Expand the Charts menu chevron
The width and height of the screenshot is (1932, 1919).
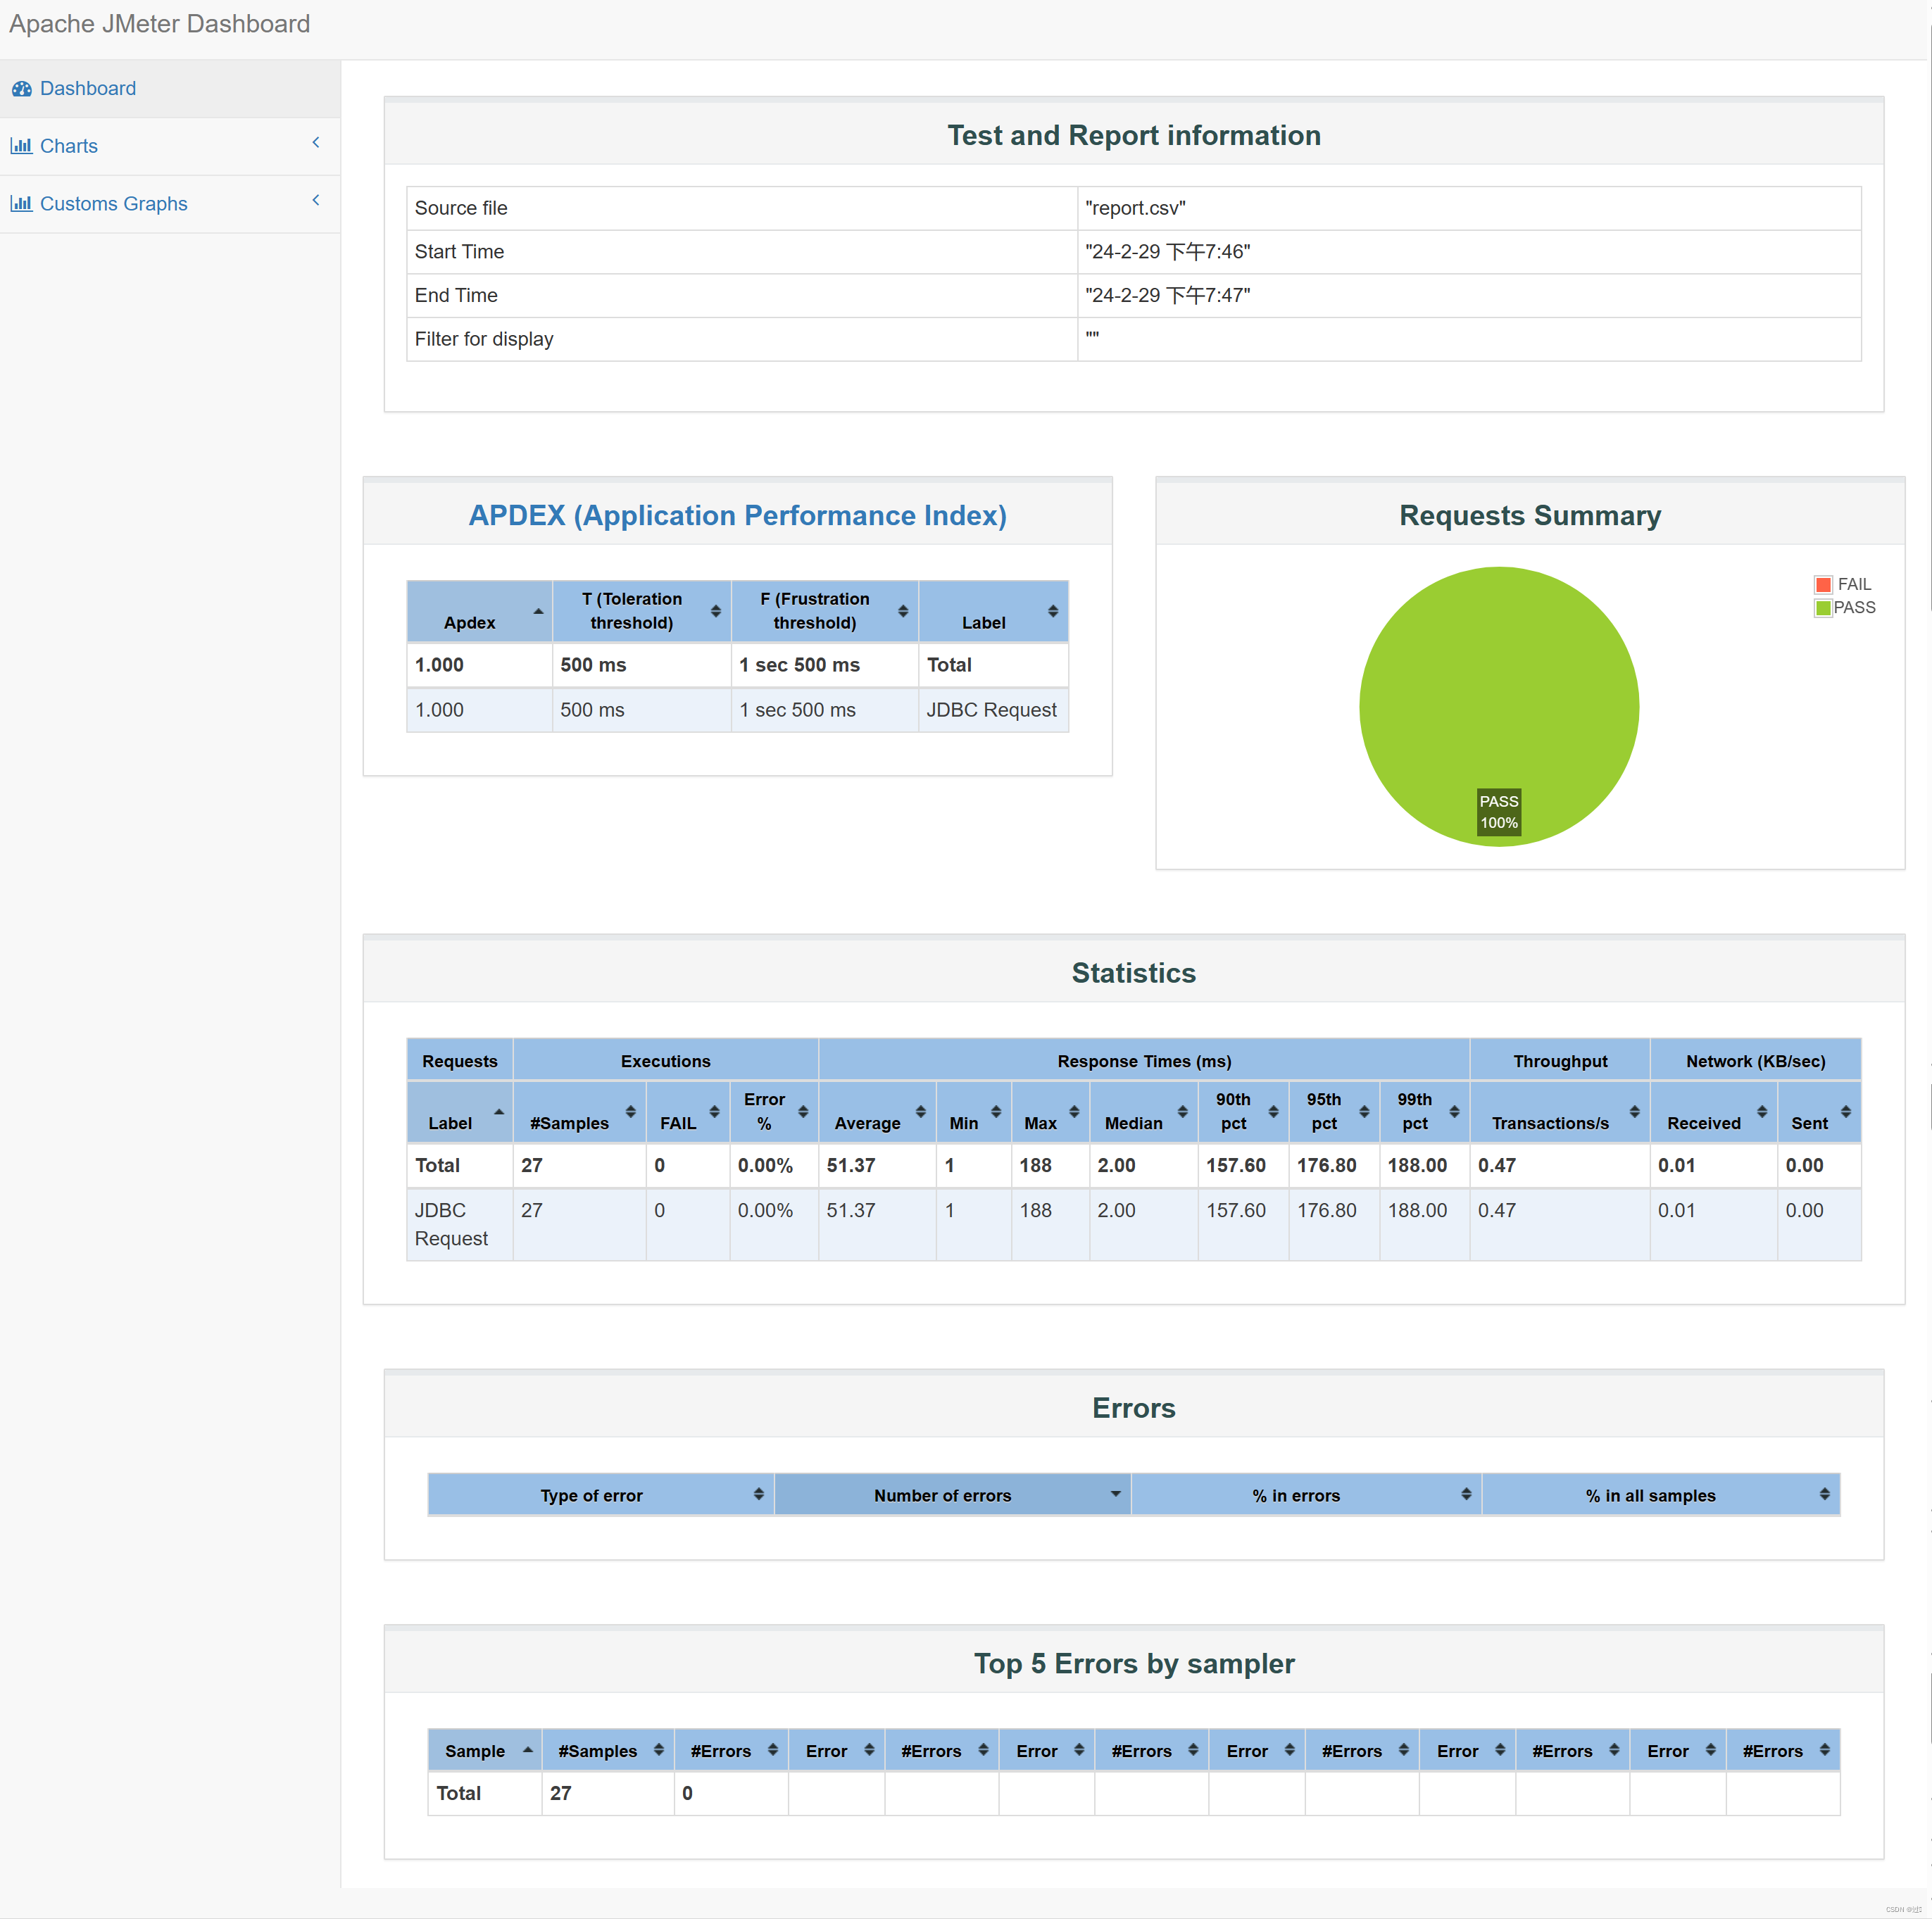tap(316, 143)
